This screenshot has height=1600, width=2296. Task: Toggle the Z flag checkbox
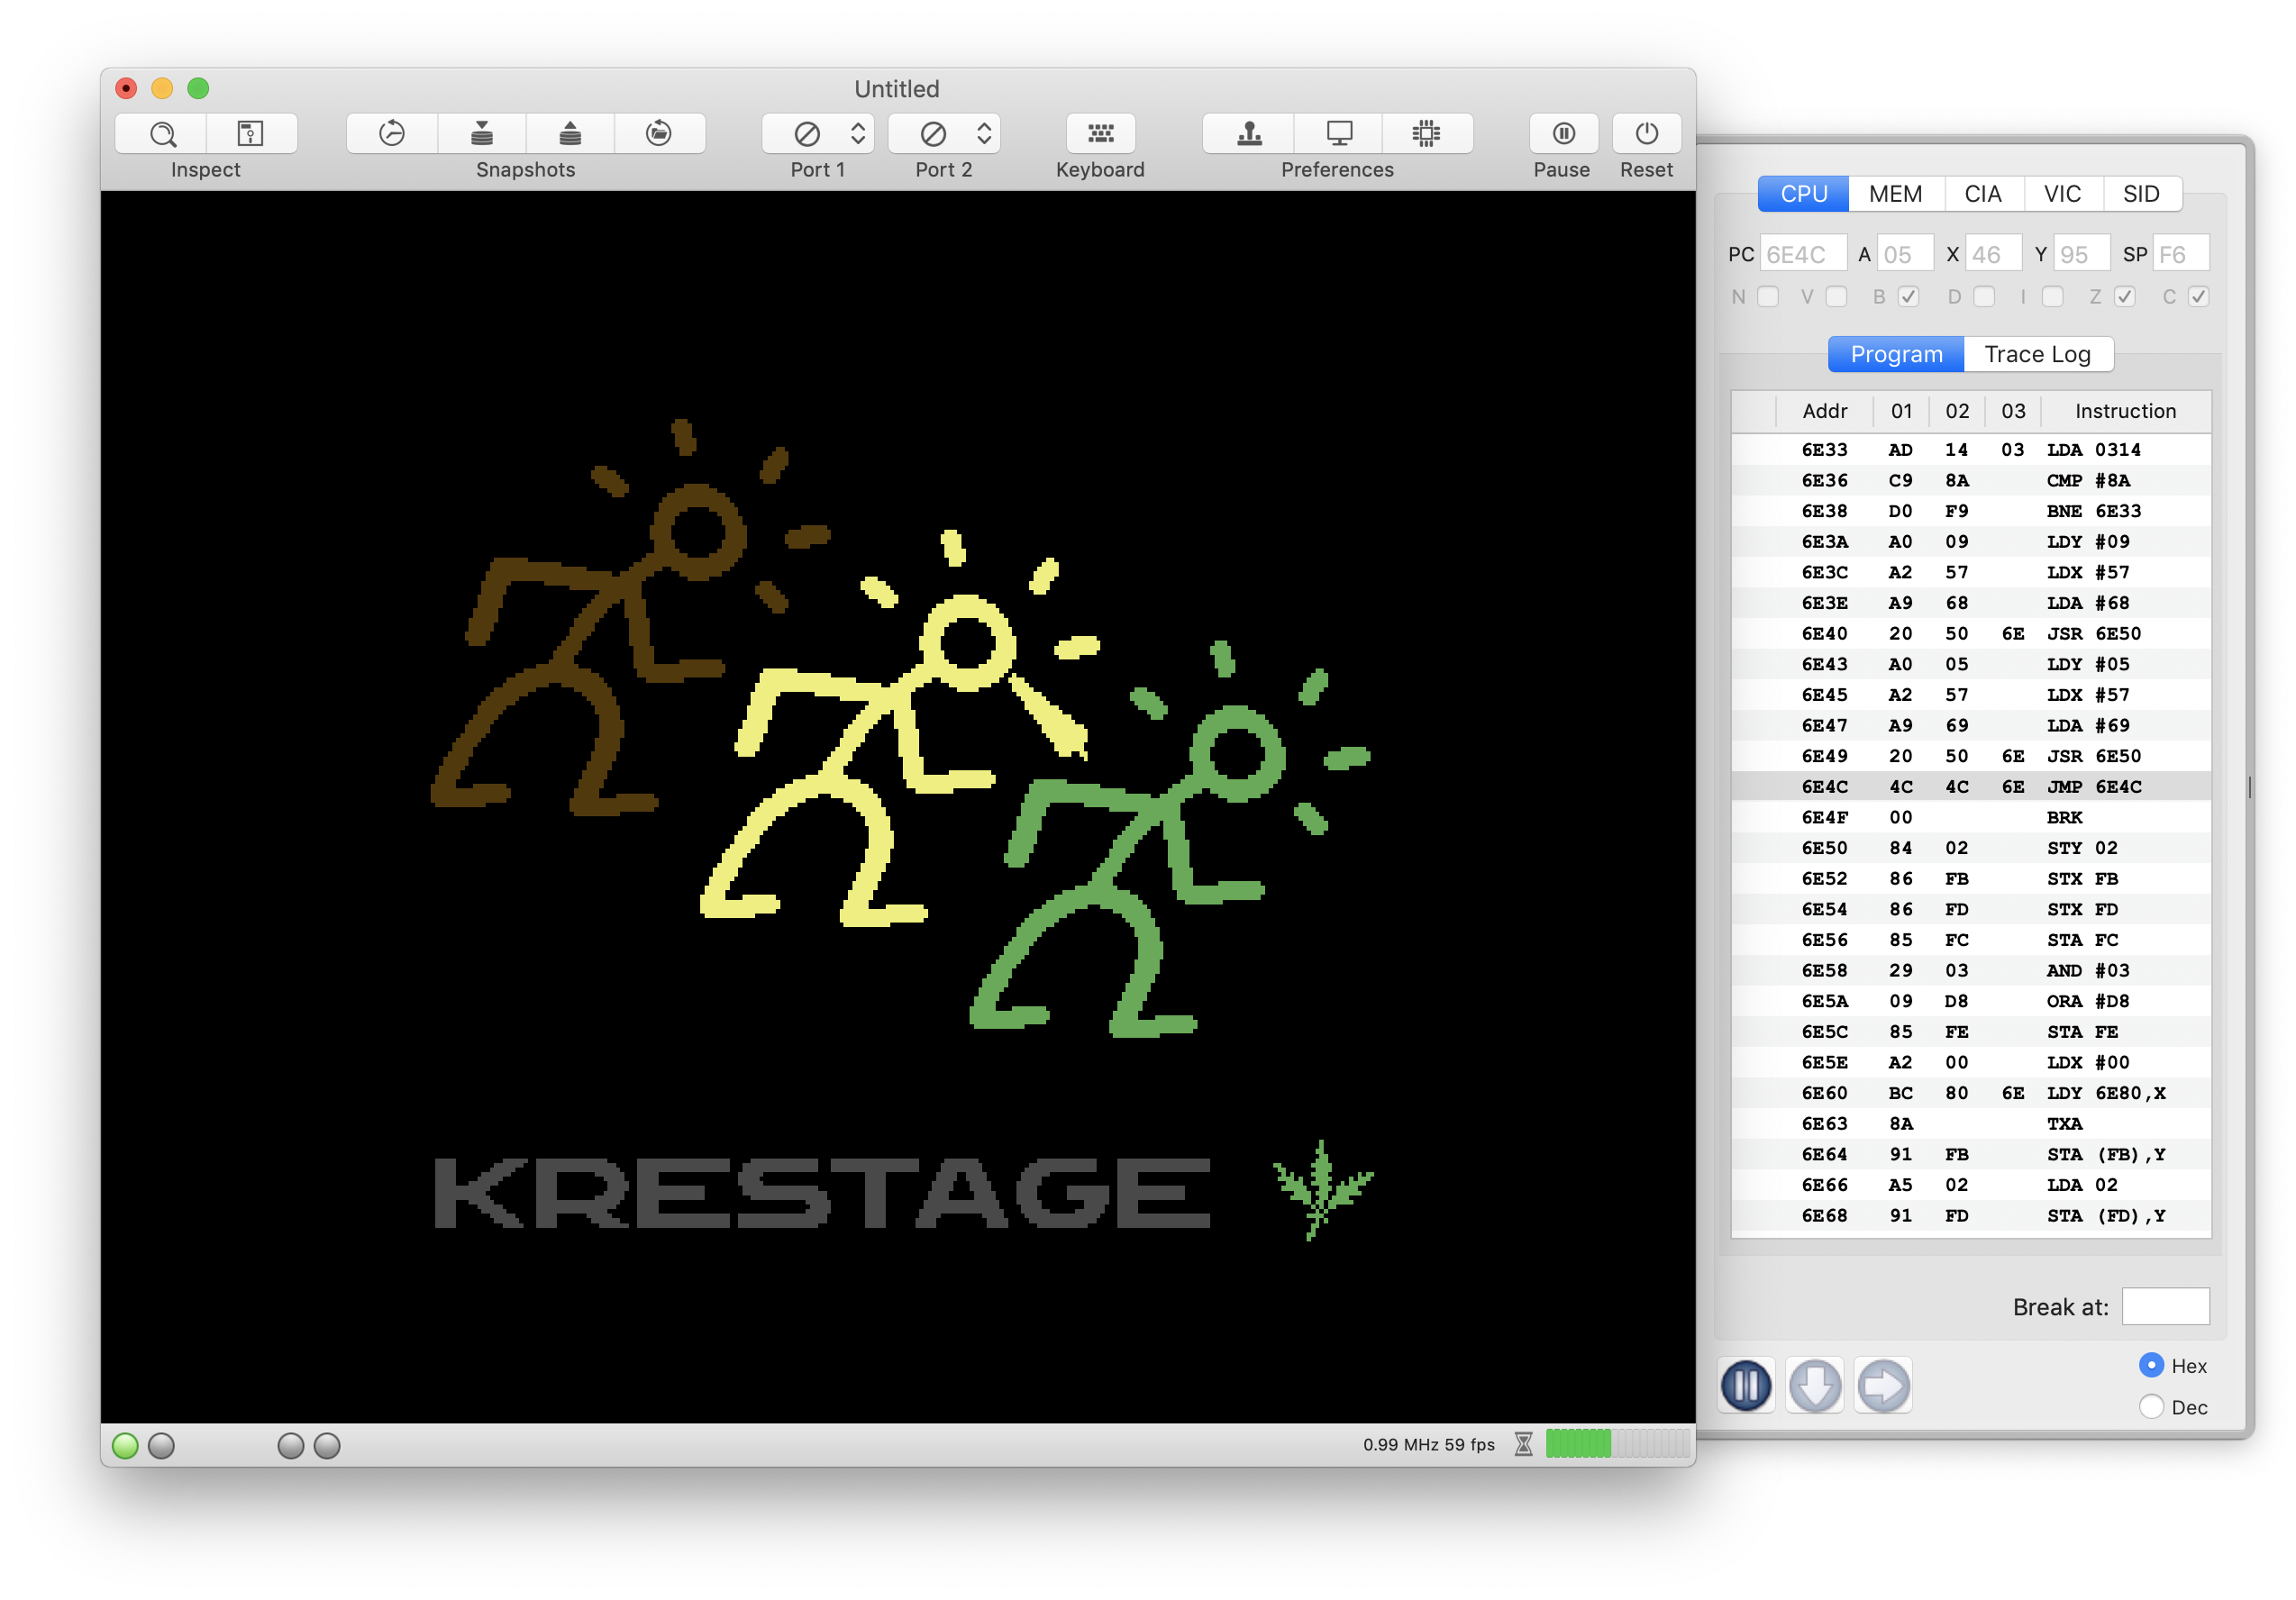pyautogui.click(x=2125, y=297)
